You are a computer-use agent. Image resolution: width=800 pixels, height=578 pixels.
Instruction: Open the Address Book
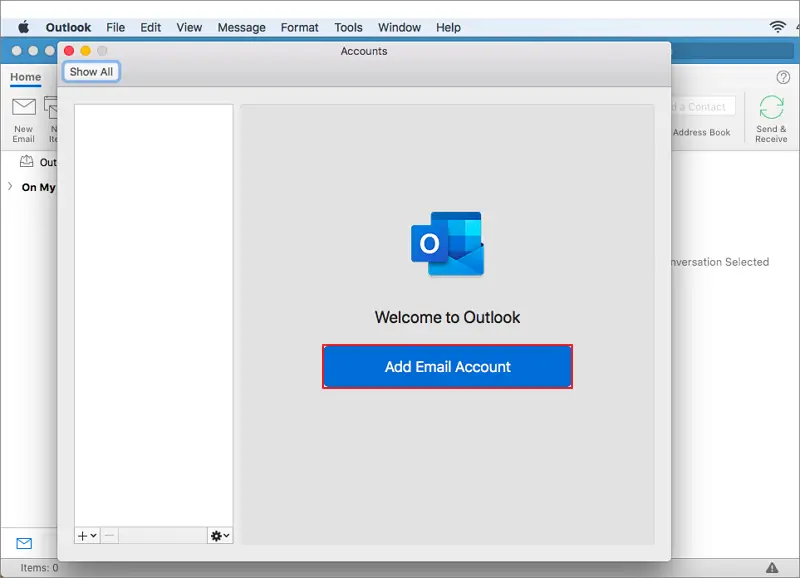(701, 132)
